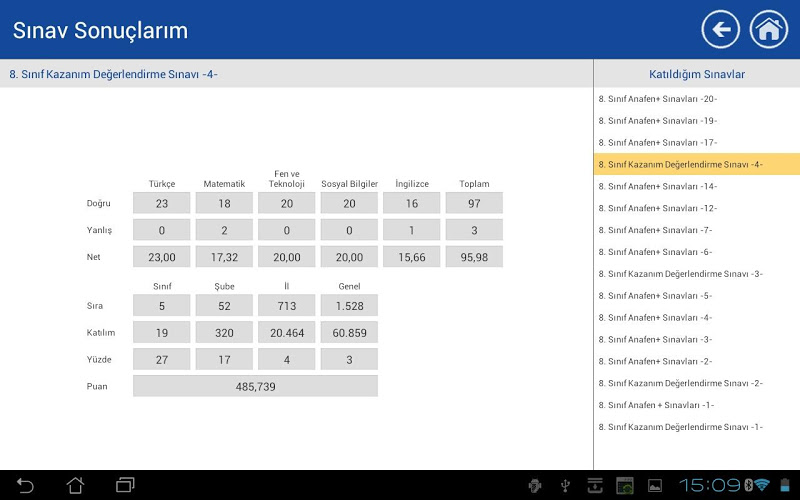Tap the Wi-Fi status icon

click(x=762, y=485)
